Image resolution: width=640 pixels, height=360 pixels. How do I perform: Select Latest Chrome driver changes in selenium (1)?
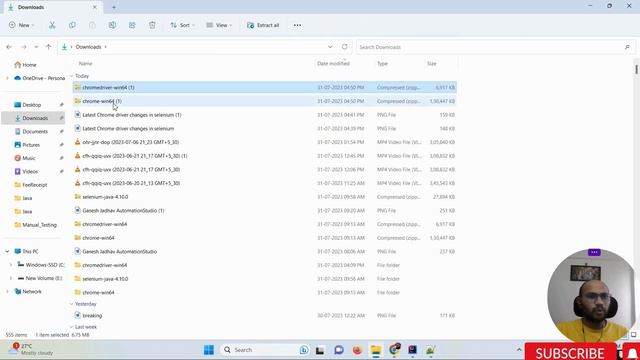pos(264,115)
